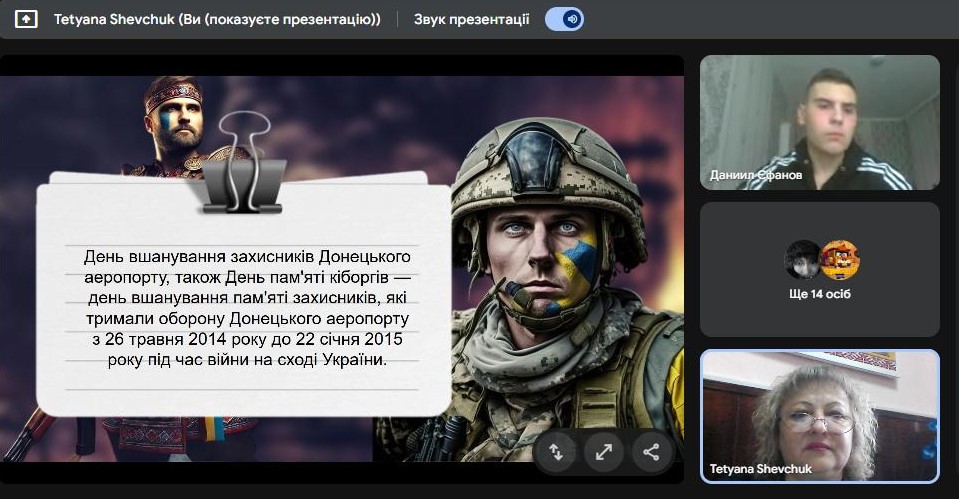Toggle the presentation audio switch off
959x499 pixels.
(x=564, y=19)
